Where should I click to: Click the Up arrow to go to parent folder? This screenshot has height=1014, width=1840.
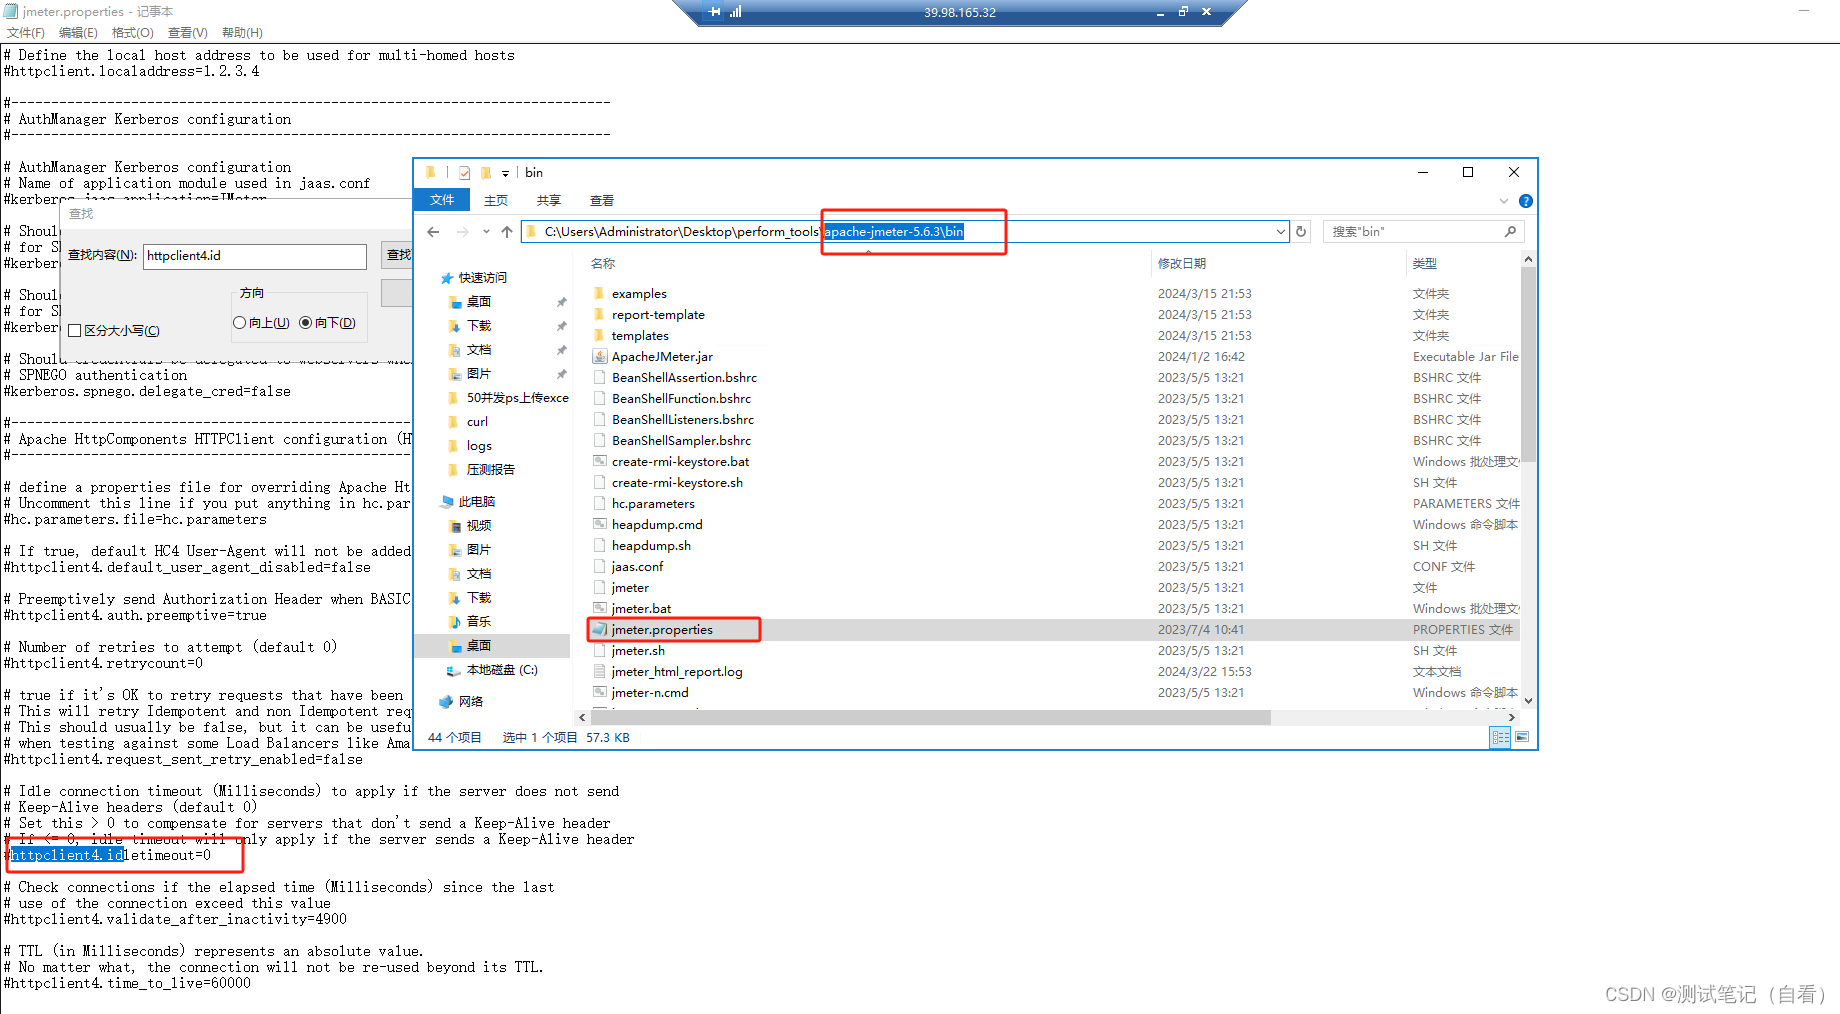coord(507,231)
